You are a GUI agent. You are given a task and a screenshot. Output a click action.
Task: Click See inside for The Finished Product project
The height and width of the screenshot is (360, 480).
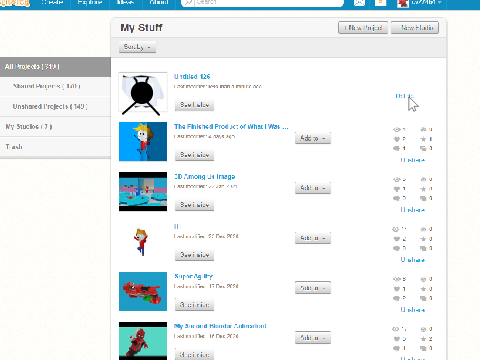pos(194,155)
